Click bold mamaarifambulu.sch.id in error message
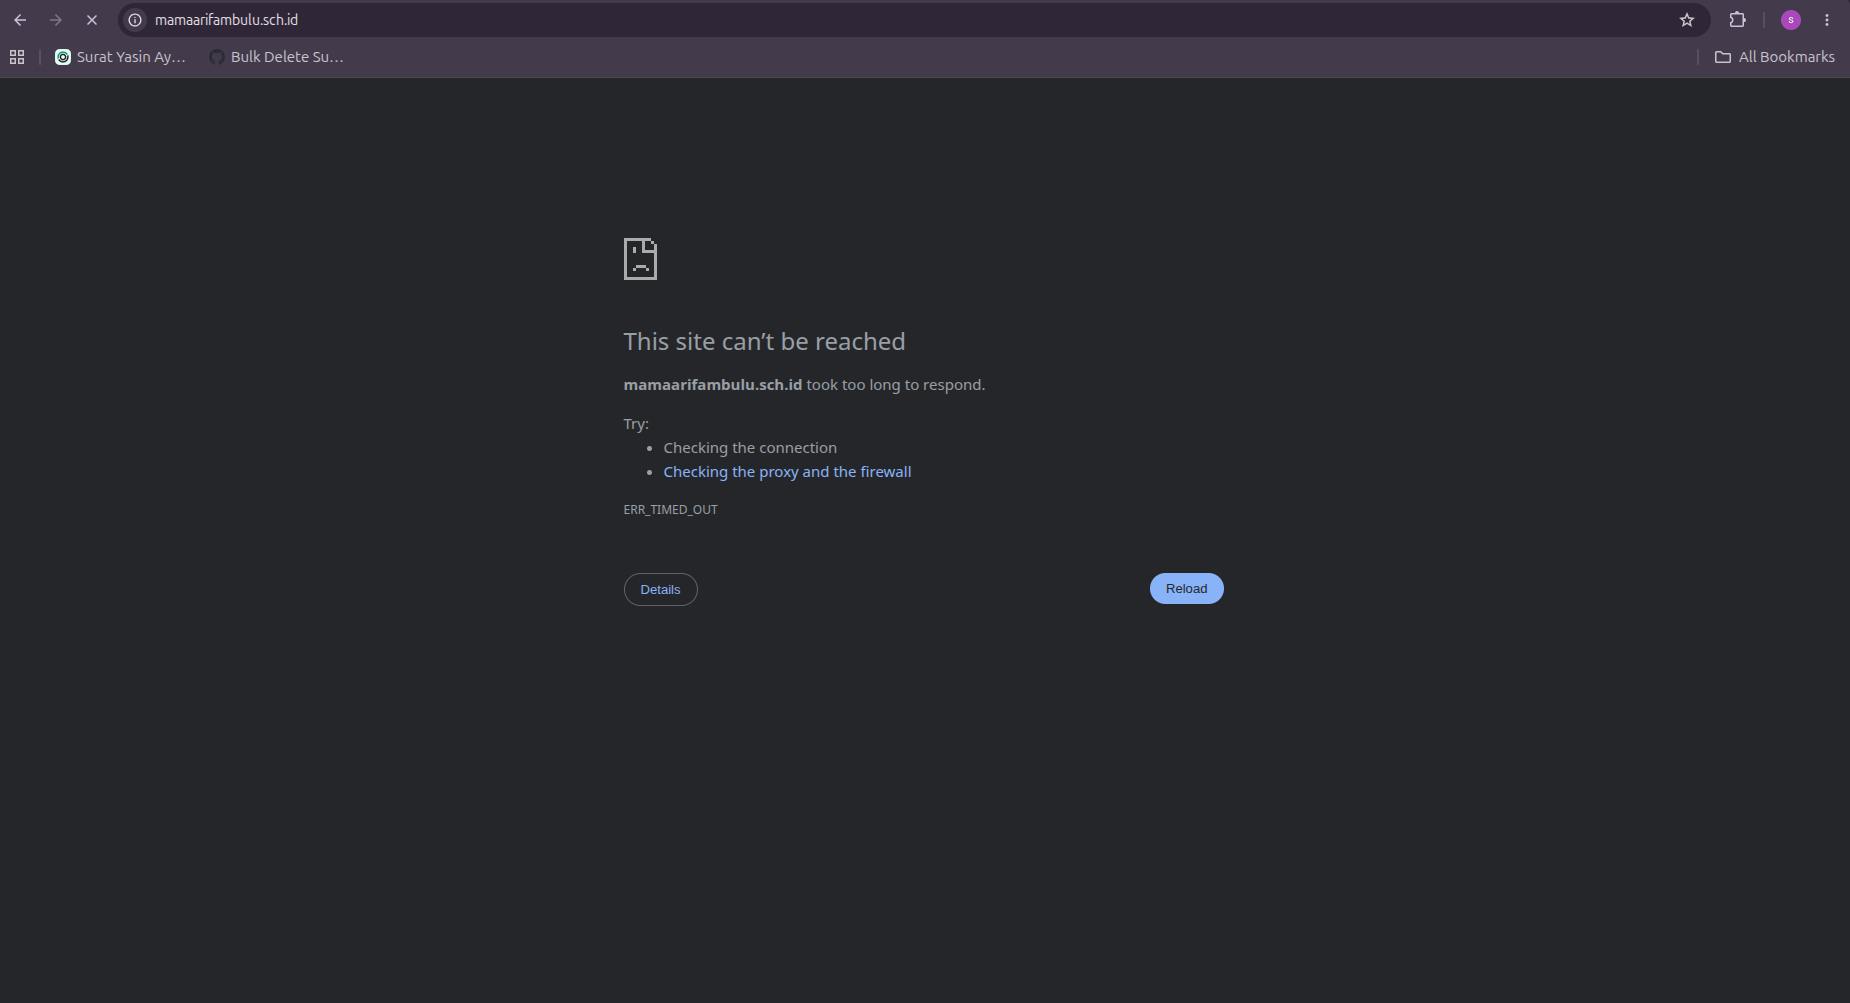This screenshot has width=1850, height=1003. click(712, 385)
